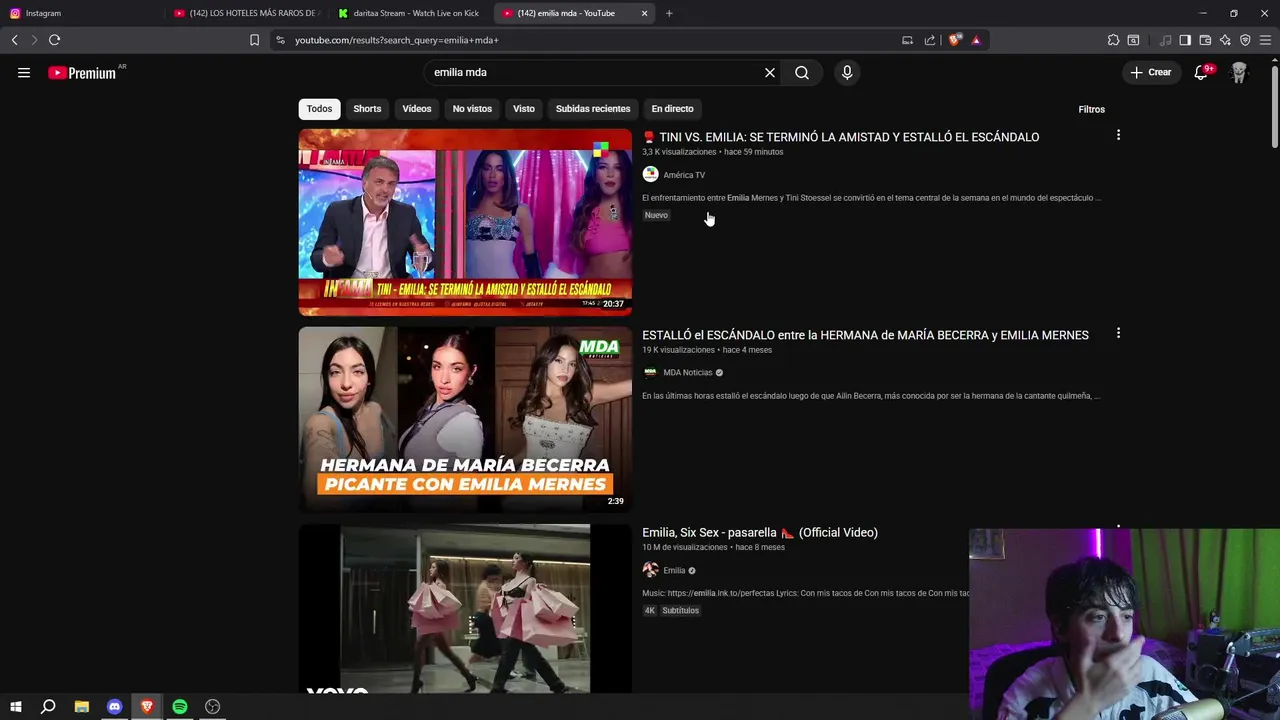Start voice search with the microphone

pyautogui.click(x=847, y=72)
